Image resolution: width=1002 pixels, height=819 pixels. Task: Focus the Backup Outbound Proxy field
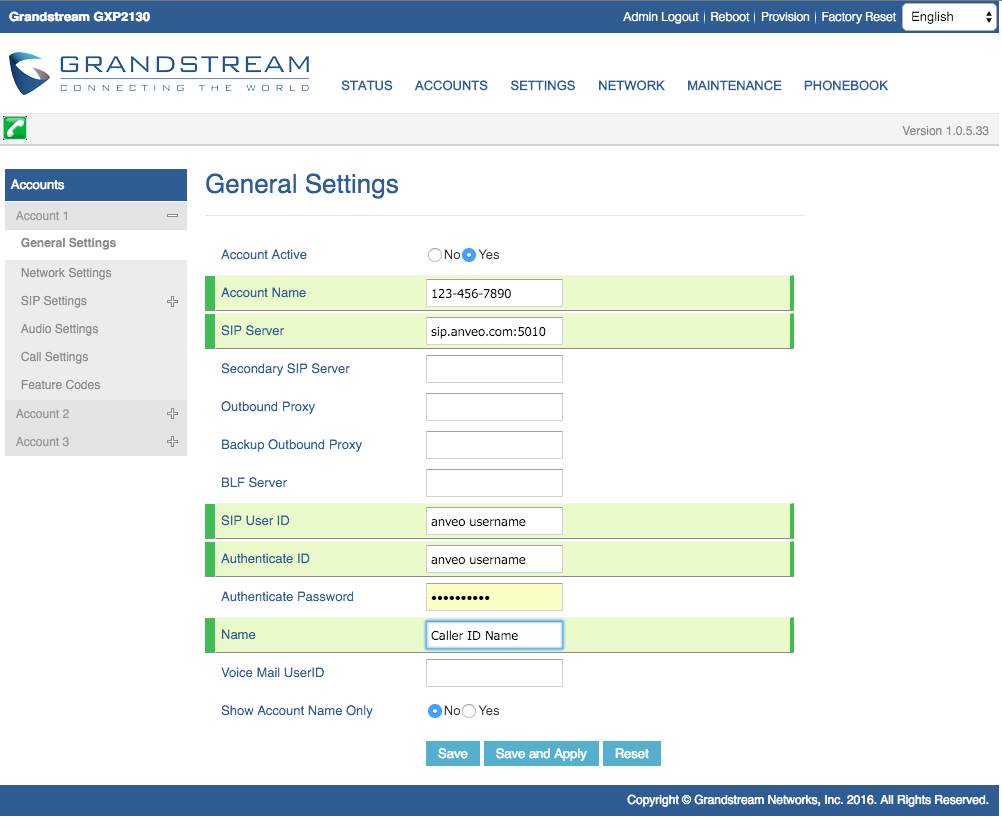click(494, 445)
